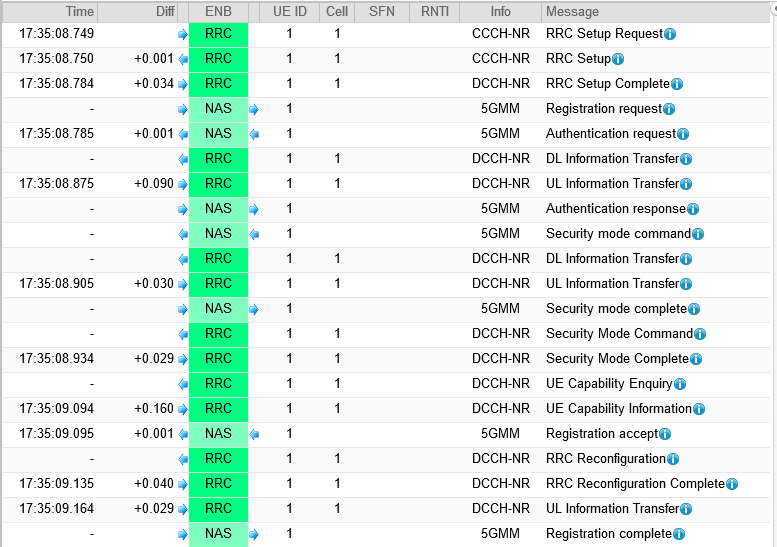Click info icon for UL Information Transfer at 17:35:09.164
This screenshot has width=777, height=547.
686,509
